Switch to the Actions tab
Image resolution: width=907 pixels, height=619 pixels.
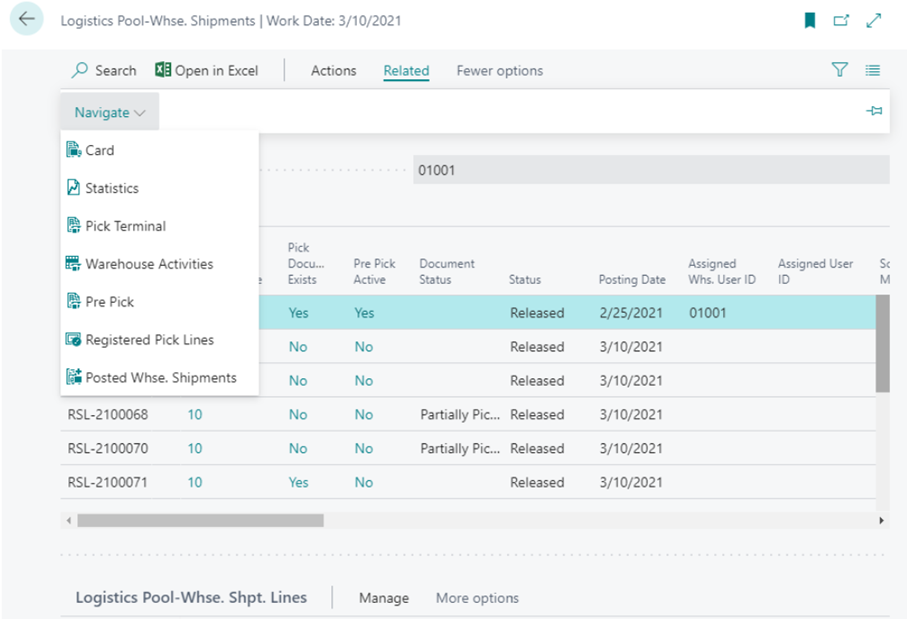click(x=333, y=70)
